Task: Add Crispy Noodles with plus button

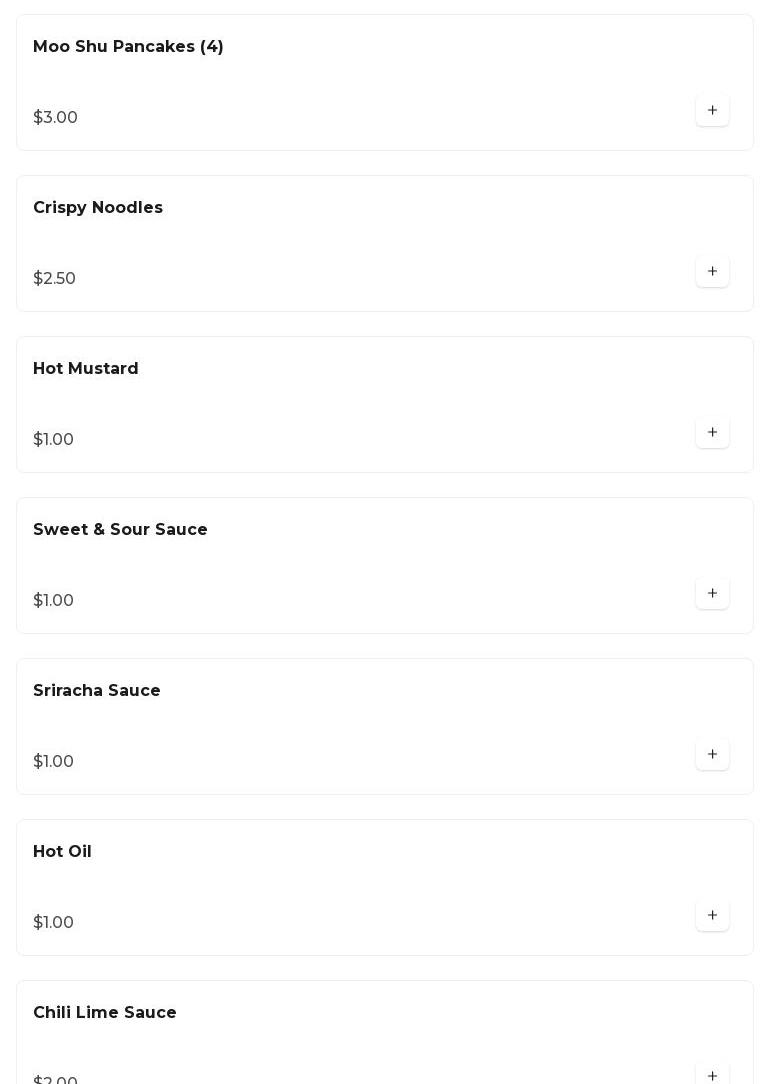Action: [x=712, y=272]
